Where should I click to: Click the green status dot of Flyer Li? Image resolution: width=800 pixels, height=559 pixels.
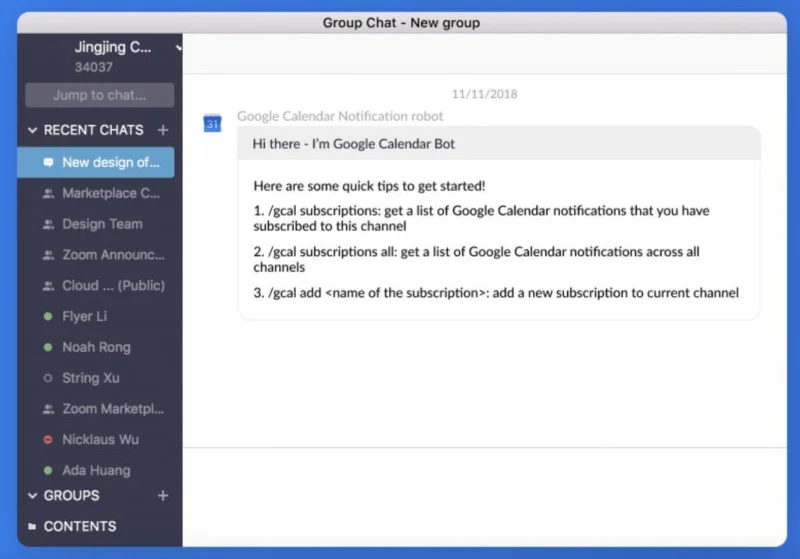48,316
